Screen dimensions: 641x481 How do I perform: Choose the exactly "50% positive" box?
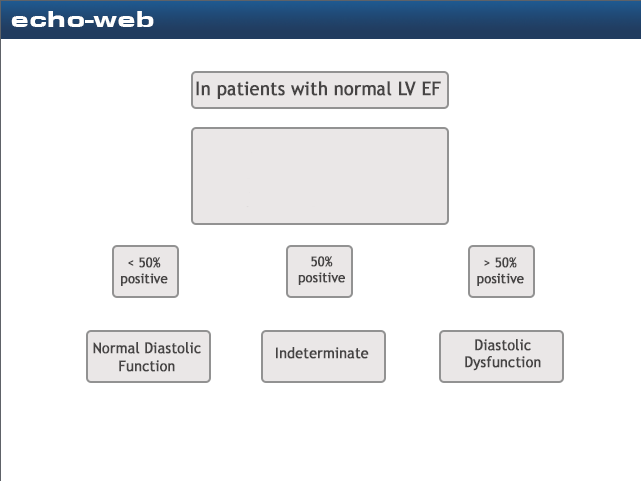[x=320, y=271]
